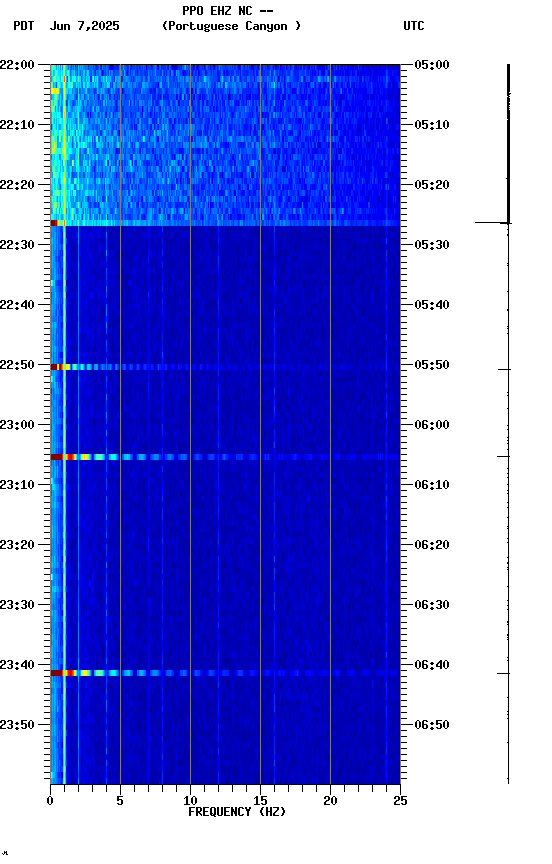Image resolution: width=552 pixels, height=864 pixels.
Task: Click the 'Portuguese Canyon' station name
Action: tap(231, 26)
